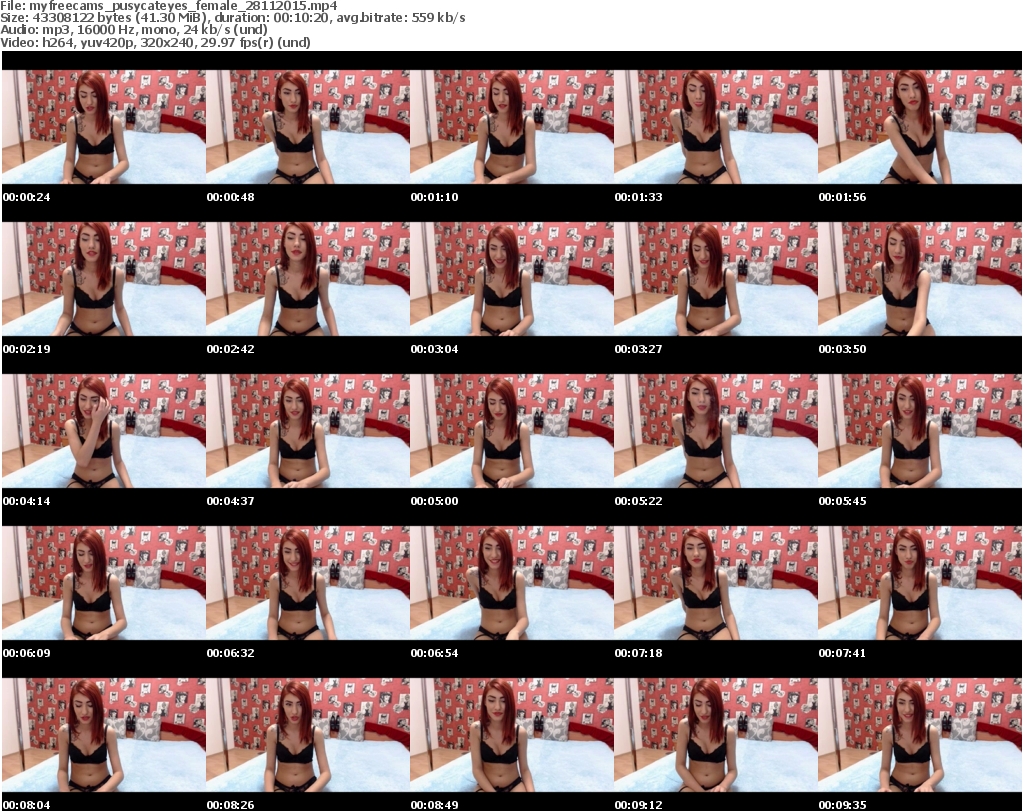Pick the frame above timestamp 00:04:37
Screen dimensions: 1024x811
pyautogui.click(x=308, y=431)
